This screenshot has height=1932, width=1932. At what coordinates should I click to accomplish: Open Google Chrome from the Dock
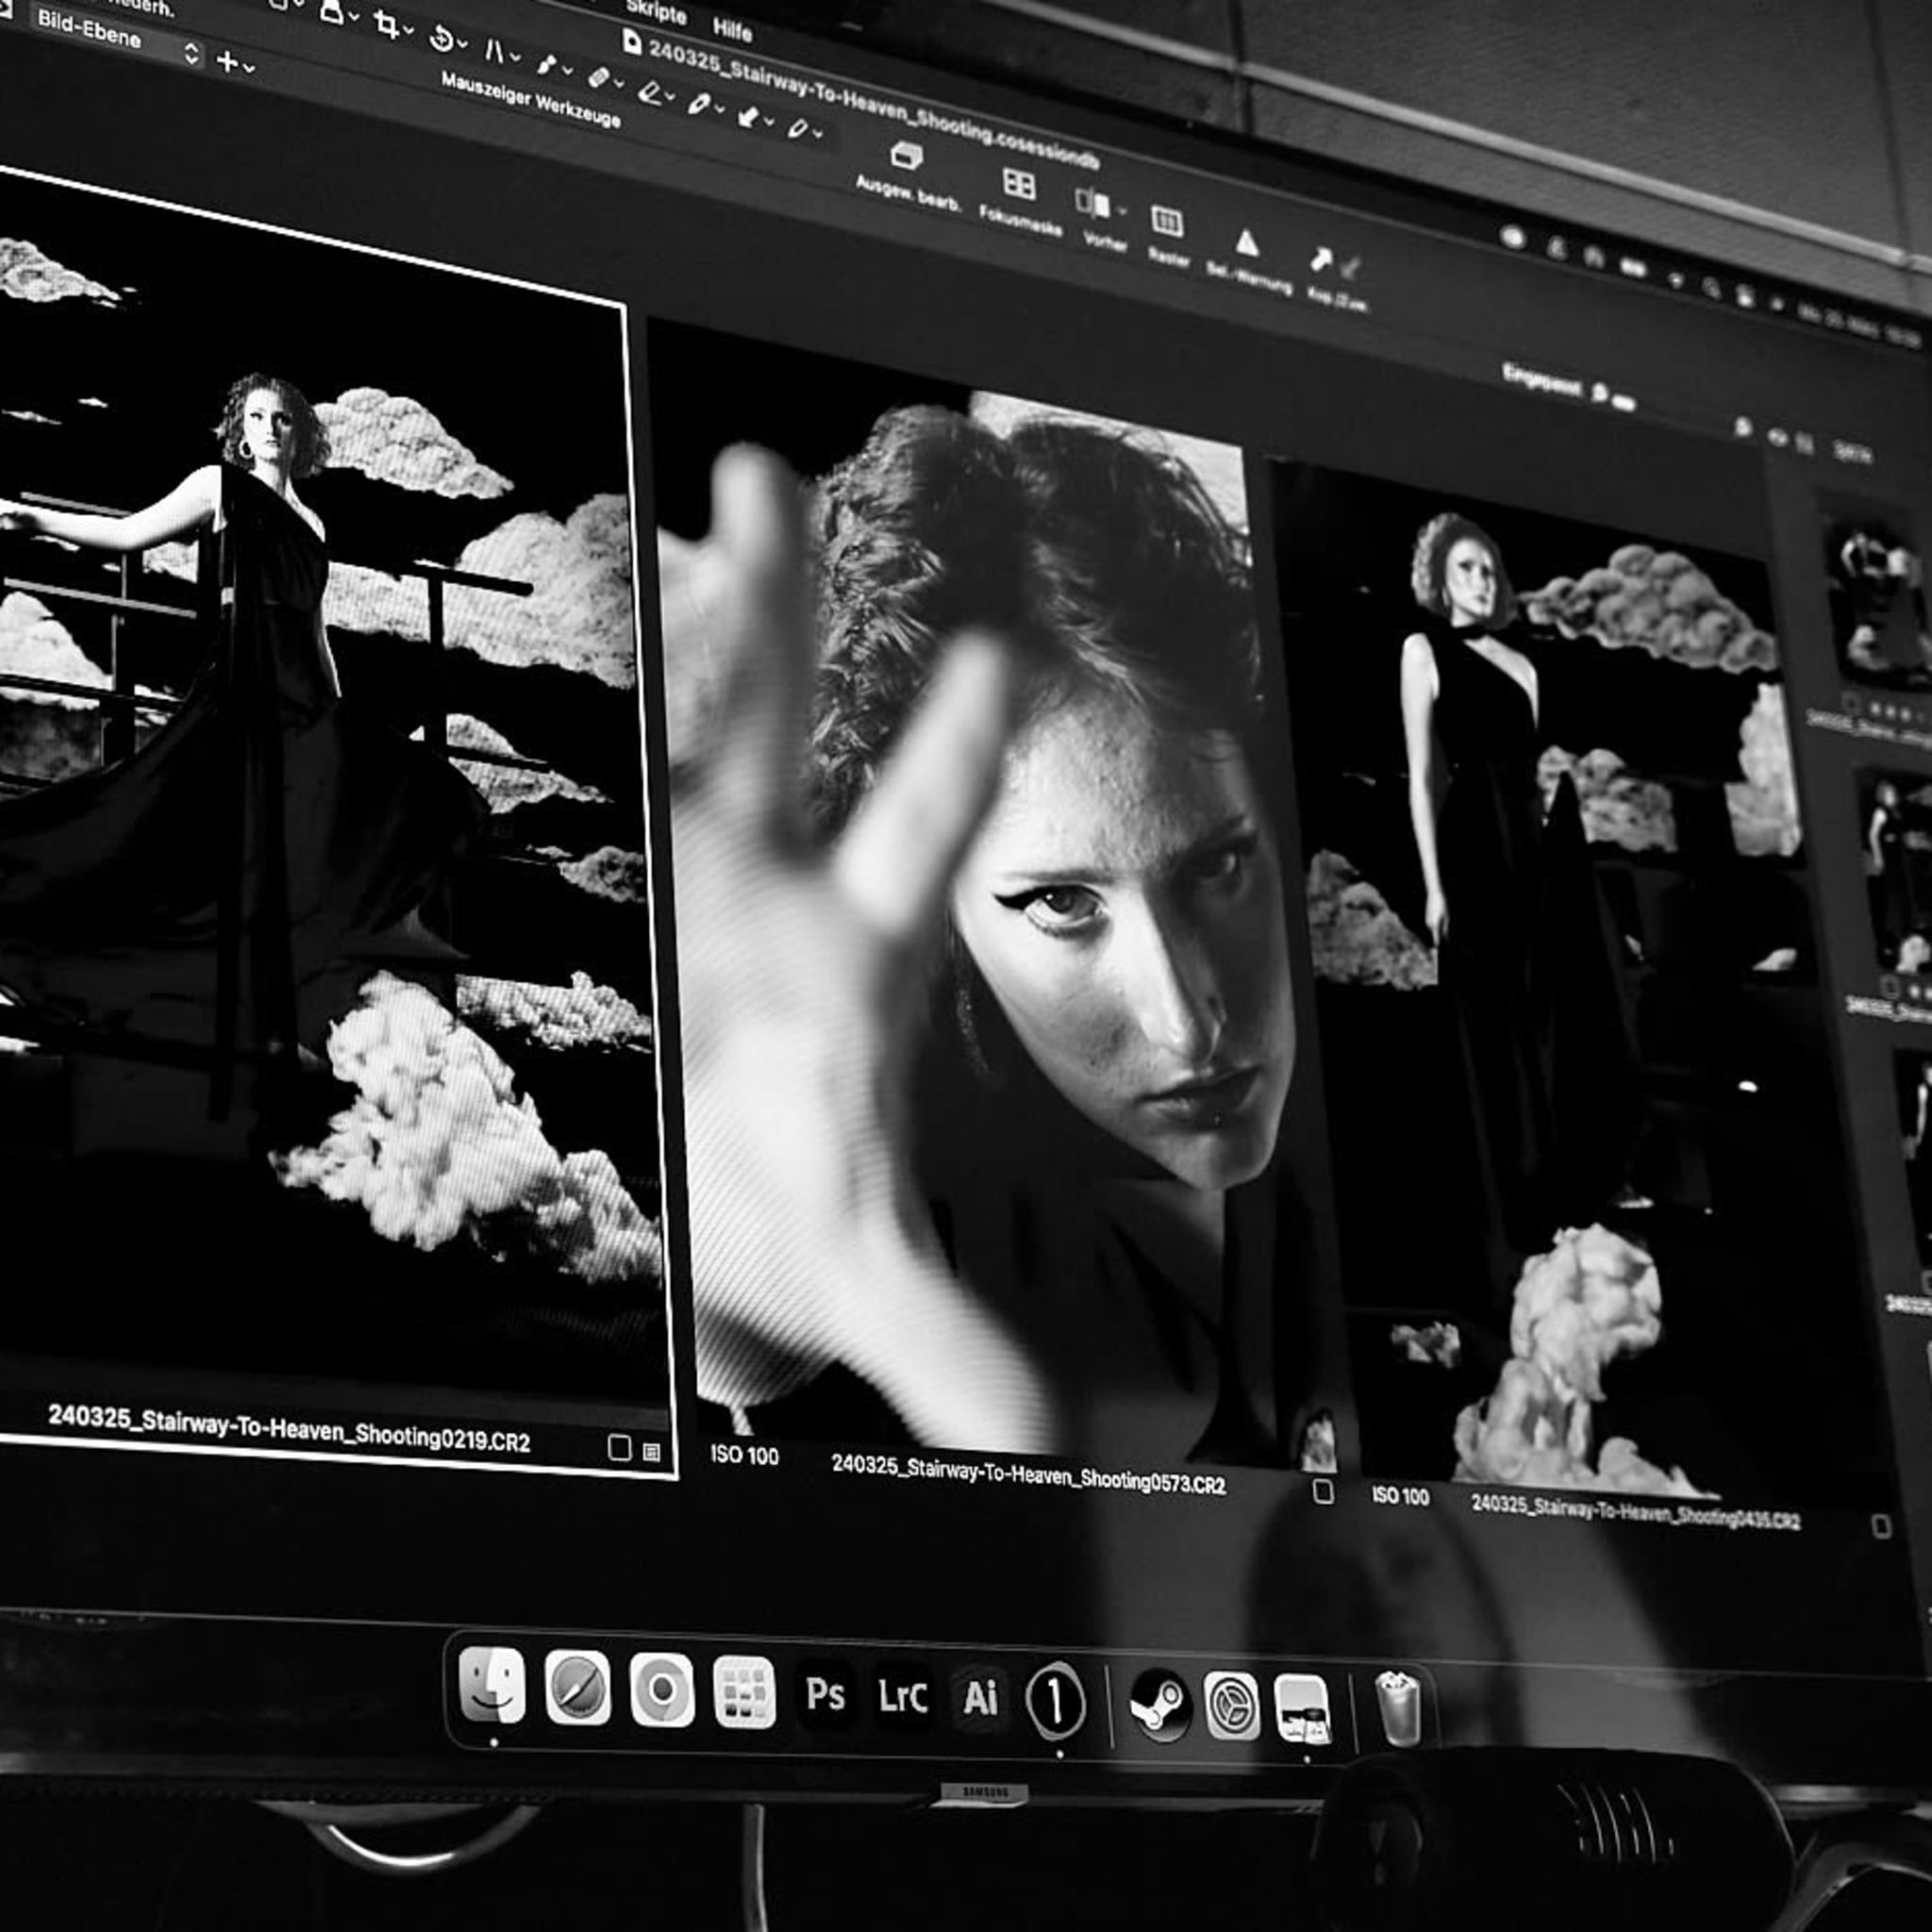(662, 1690)
